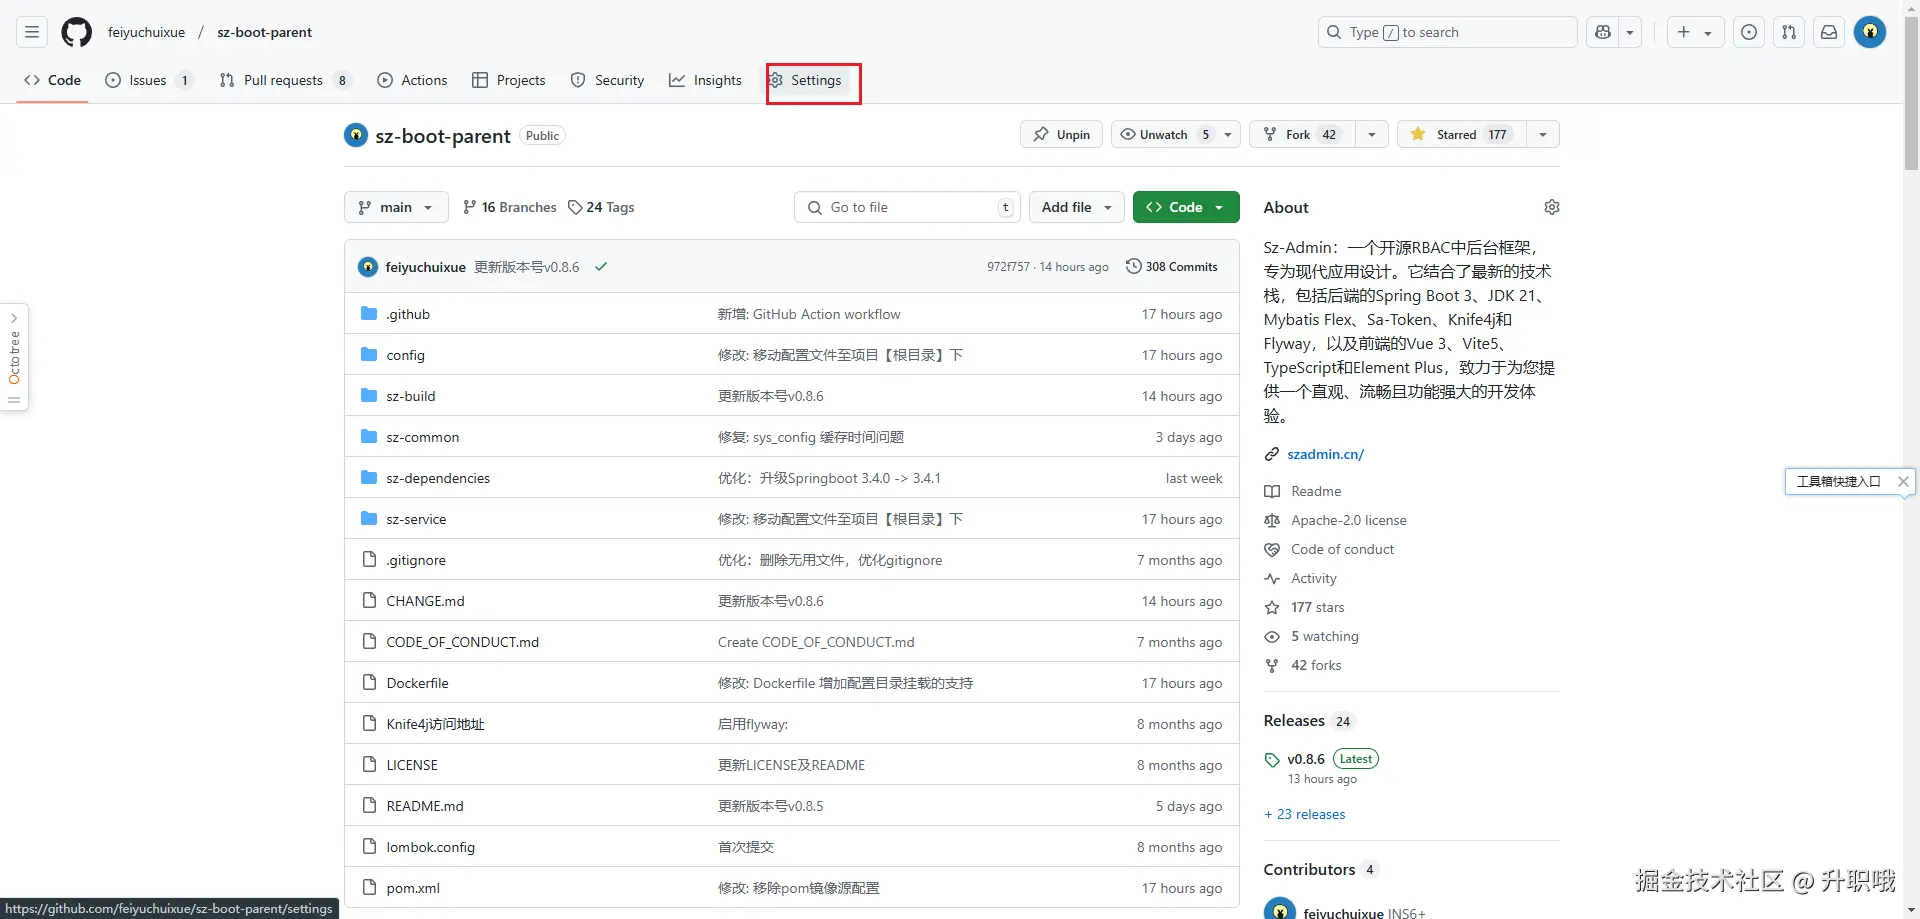Focus the Type / to search box
Screen dimensions: 1920x919
click(1447, 32)
